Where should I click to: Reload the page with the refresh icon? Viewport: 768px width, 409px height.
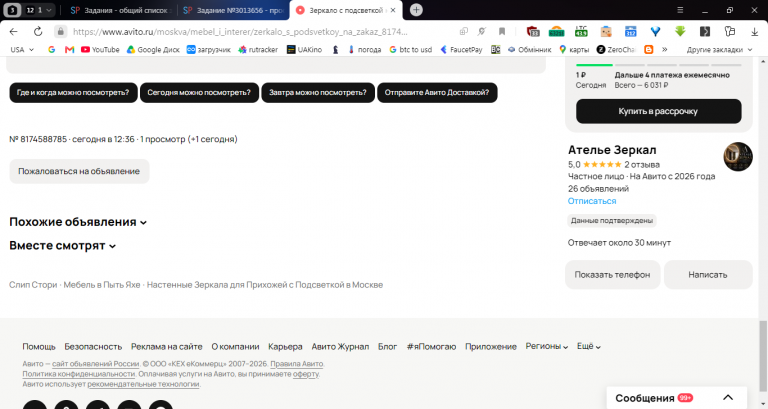(x=38, y=31)
